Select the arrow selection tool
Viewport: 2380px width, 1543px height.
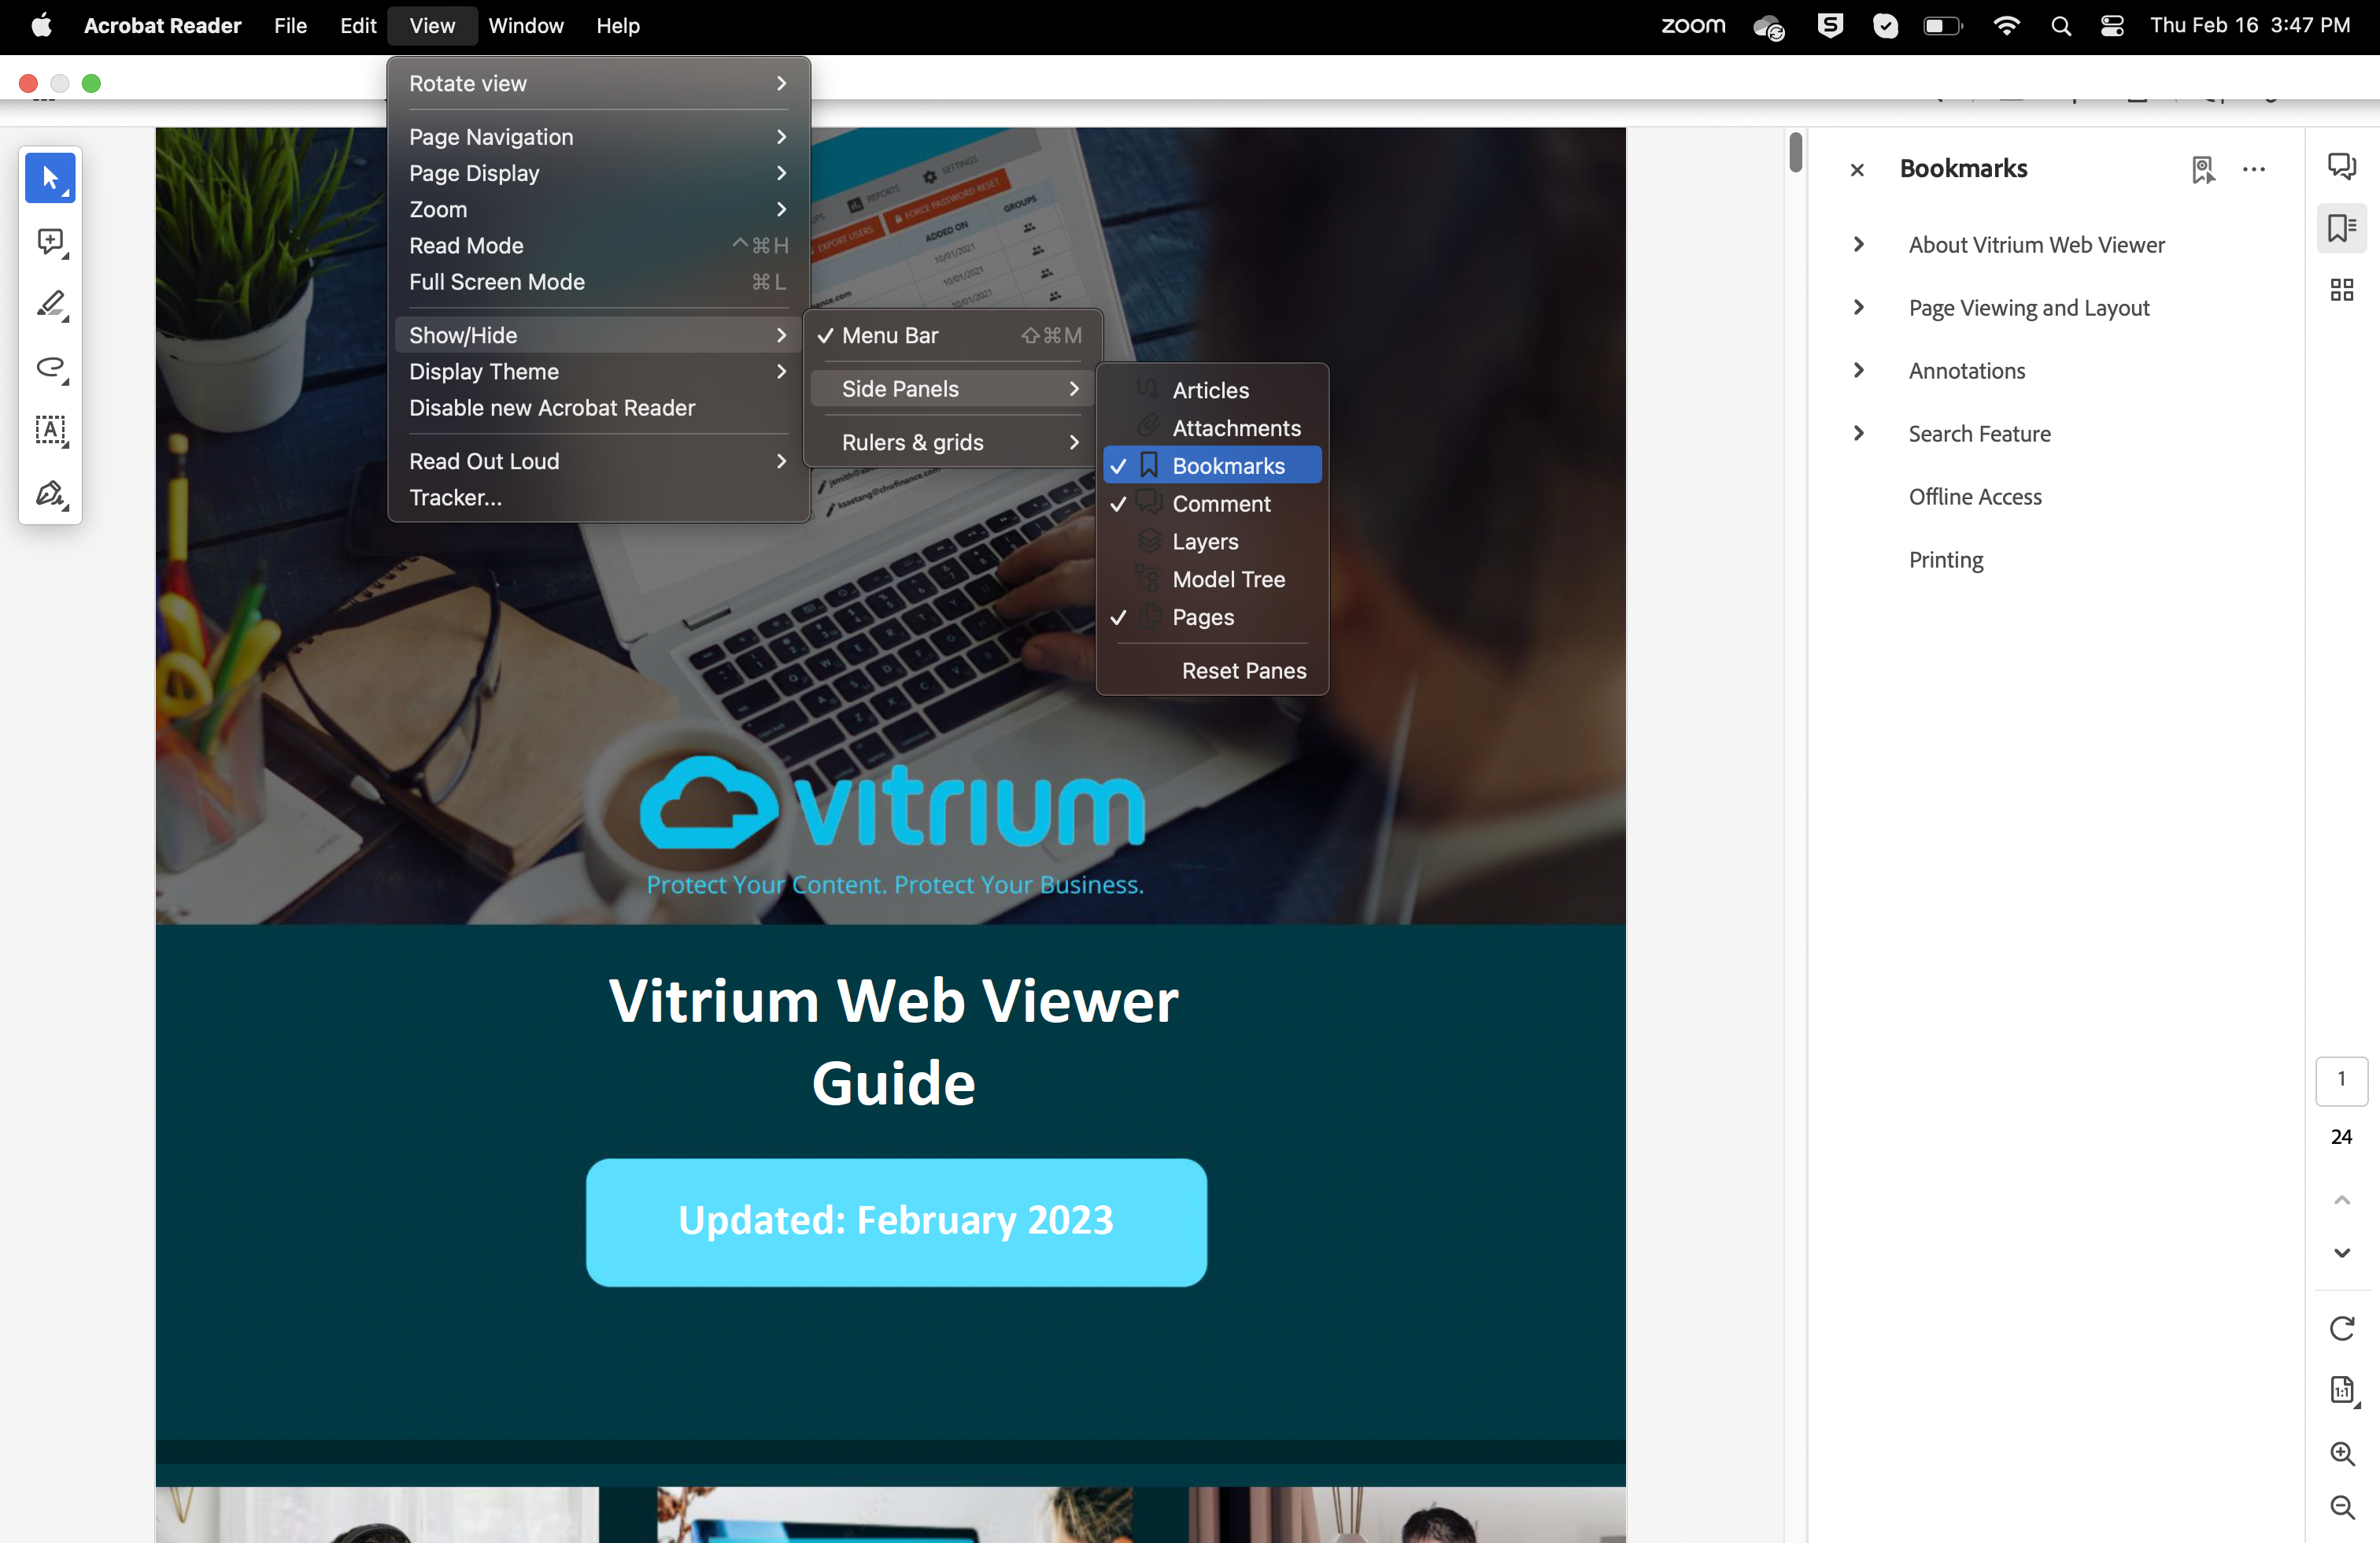pos(50,179)
